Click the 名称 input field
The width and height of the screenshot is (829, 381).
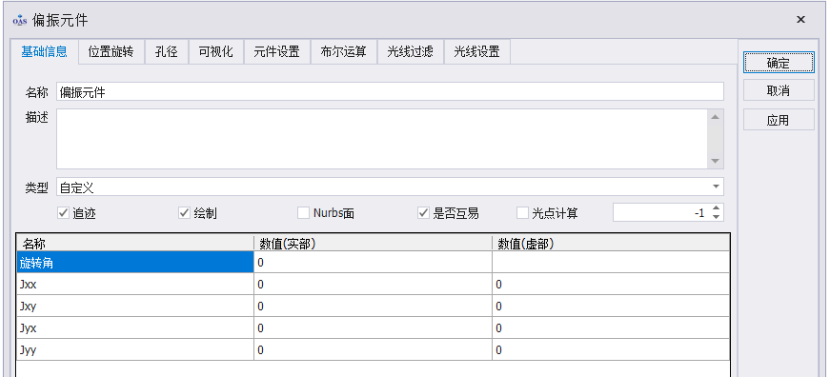[x=390, y=91]
